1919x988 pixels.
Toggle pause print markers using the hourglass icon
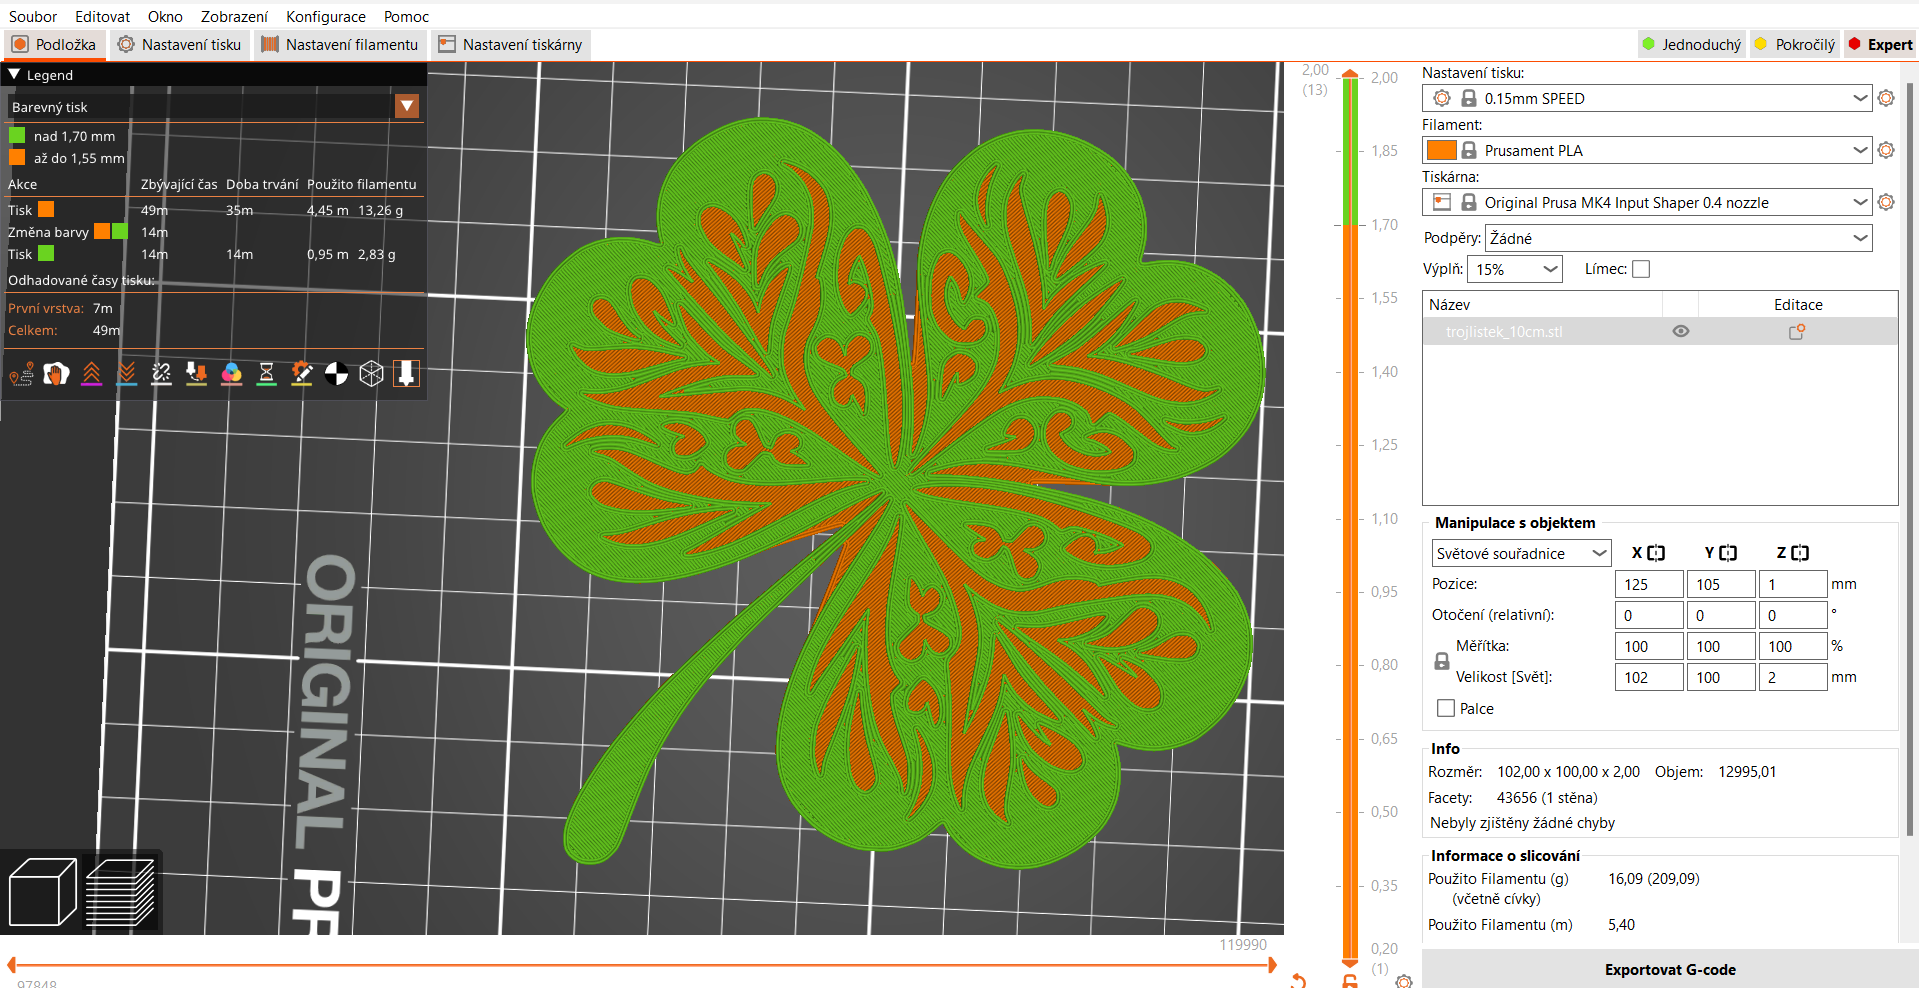tap(266, 373)
